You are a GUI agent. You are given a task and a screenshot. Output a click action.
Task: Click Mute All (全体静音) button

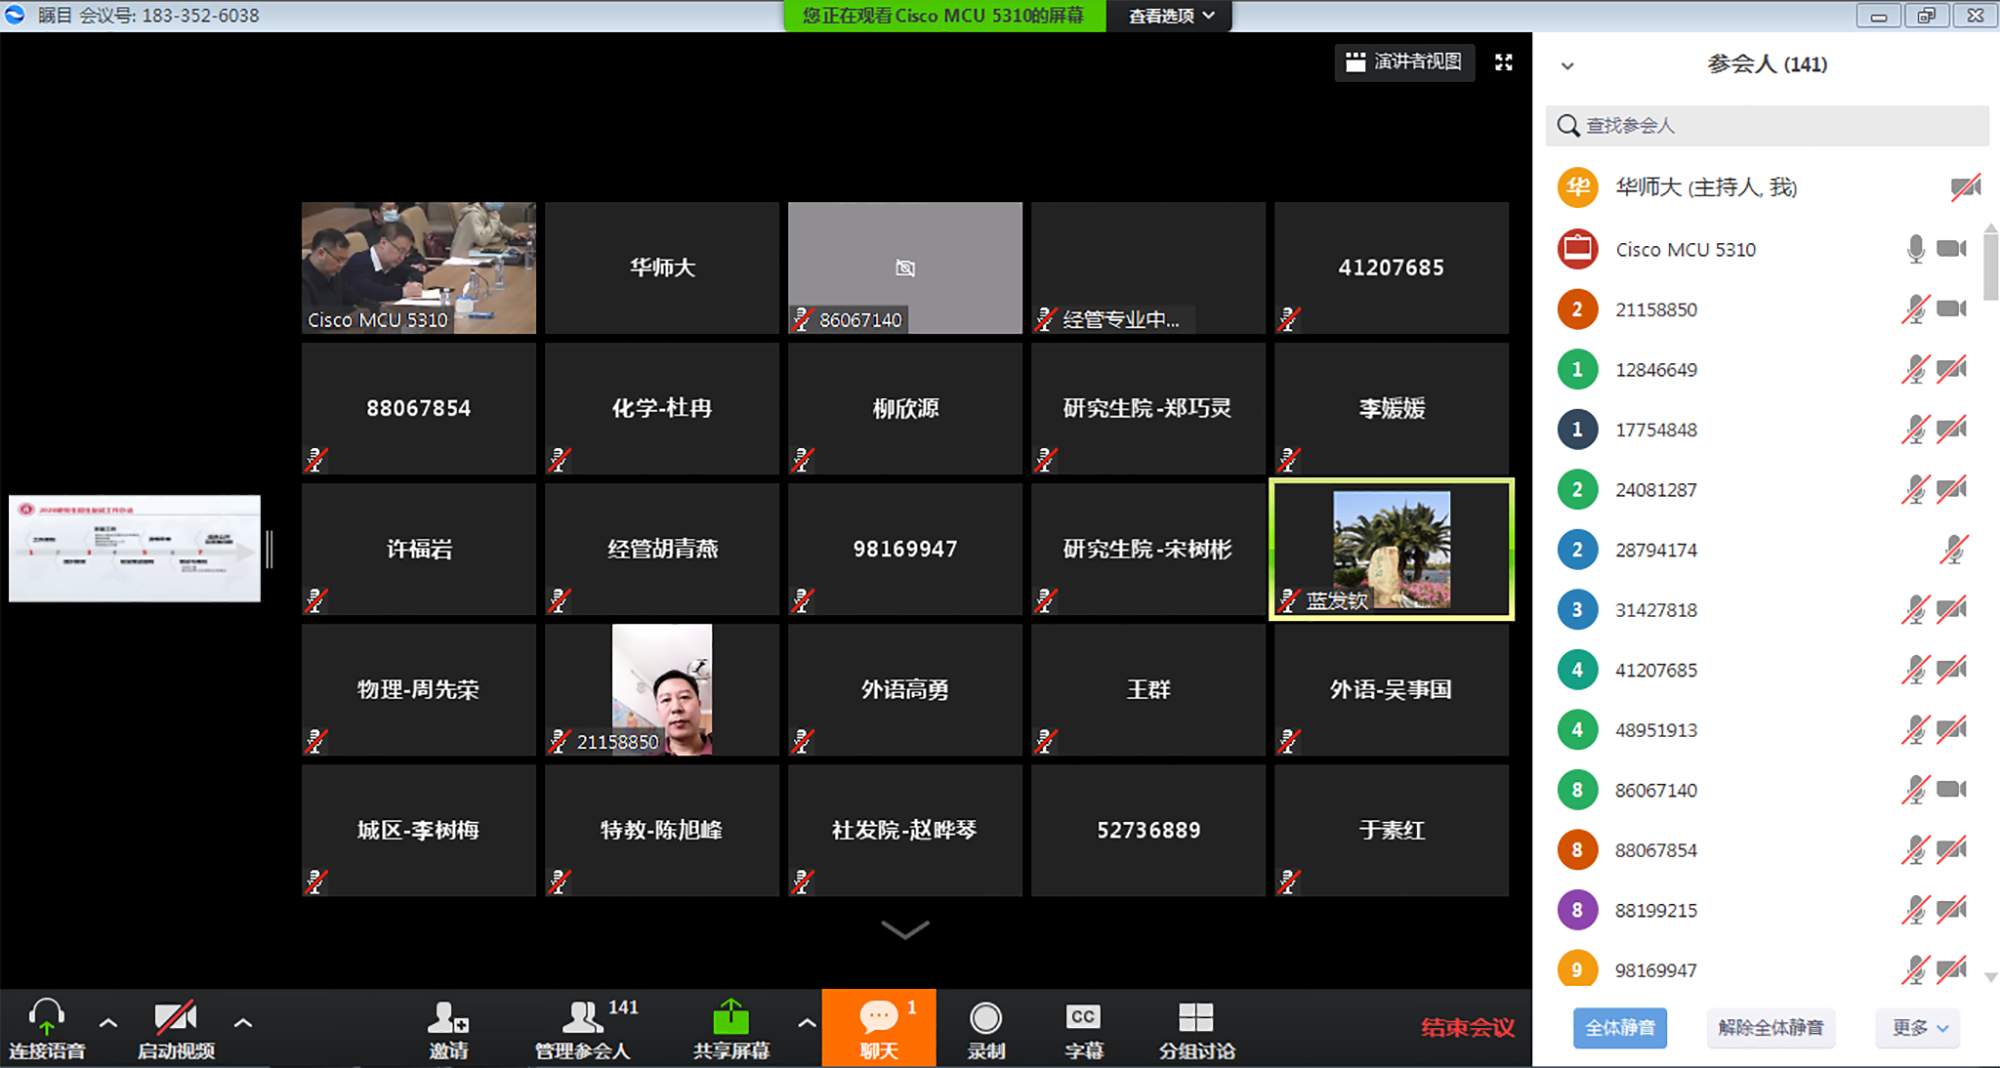pyautogui.click(x=1619, y=1028)
